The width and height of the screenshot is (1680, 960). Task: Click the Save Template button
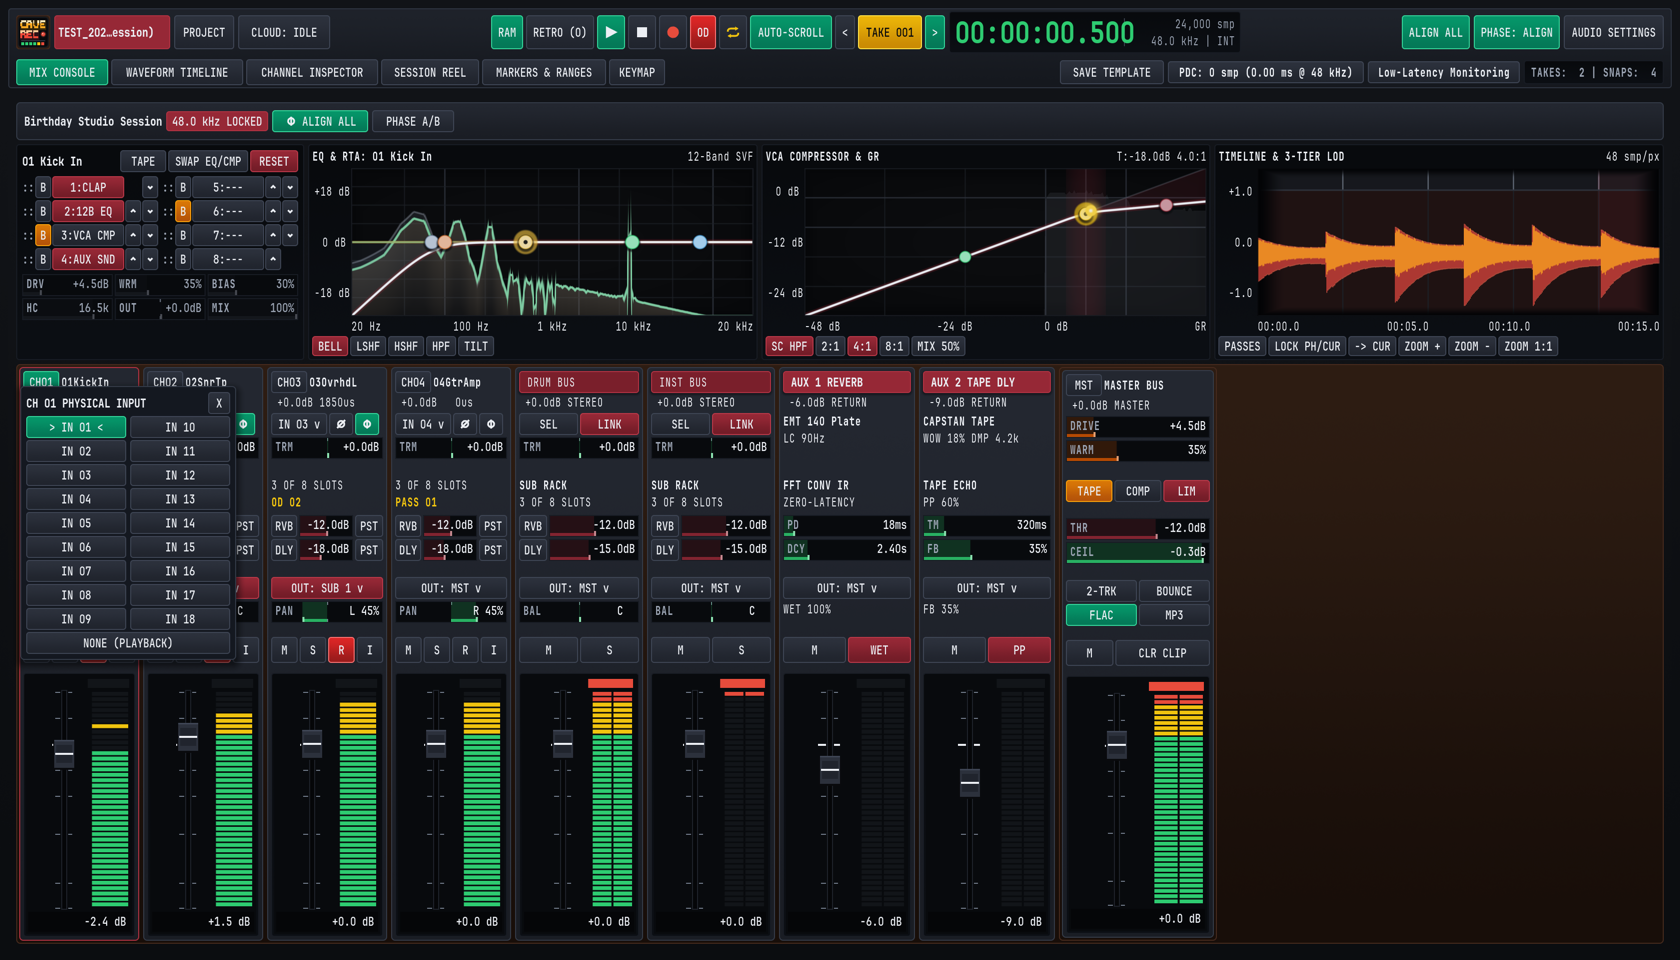point(1111,72)
